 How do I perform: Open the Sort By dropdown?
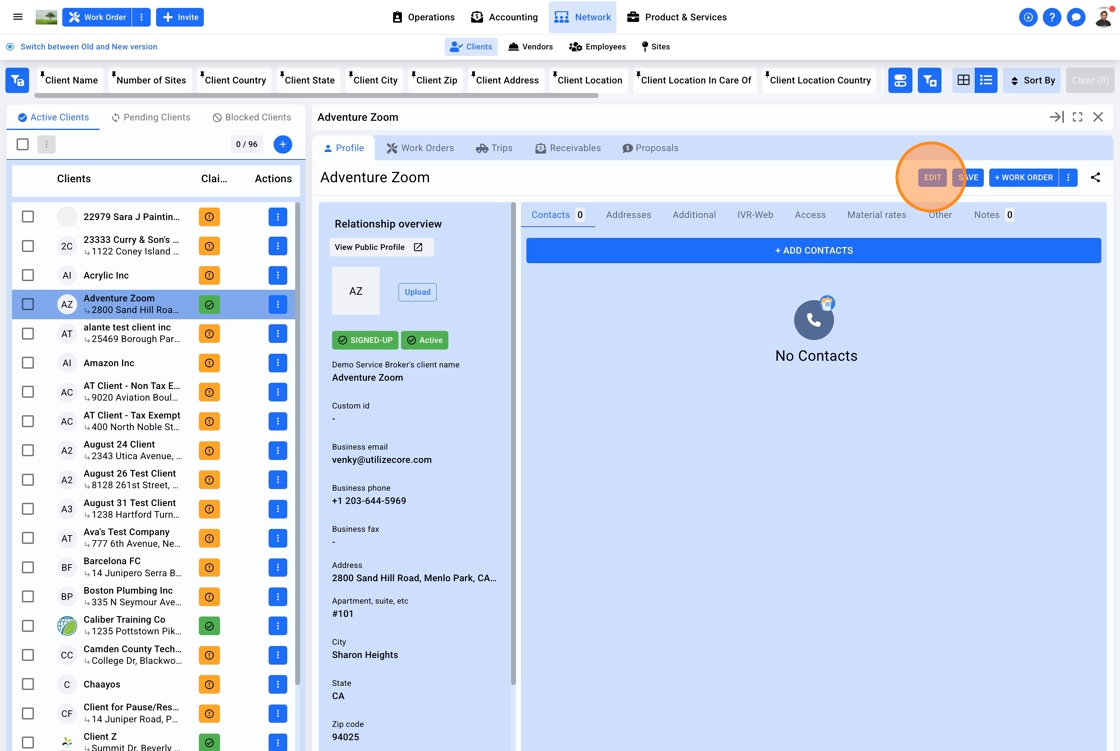pyautogui.click(x=1032, y=80)
